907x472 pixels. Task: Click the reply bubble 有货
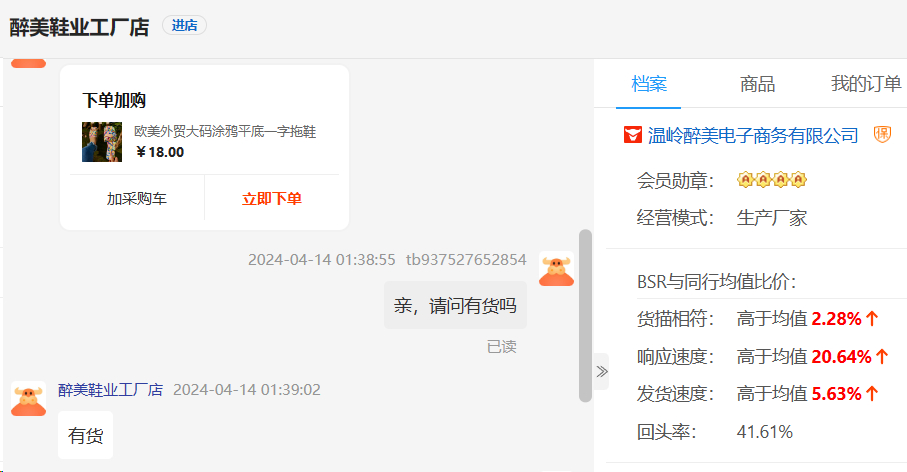[x=86, y=435]
